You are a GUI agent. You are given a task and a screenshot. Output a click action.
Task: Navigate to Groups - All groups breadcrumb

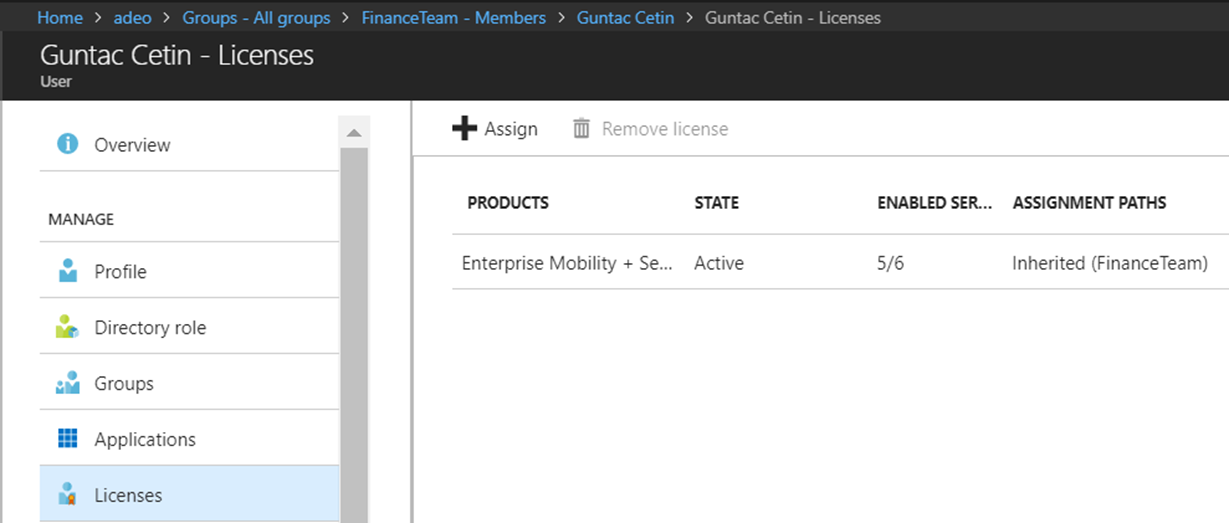(256, 18)
